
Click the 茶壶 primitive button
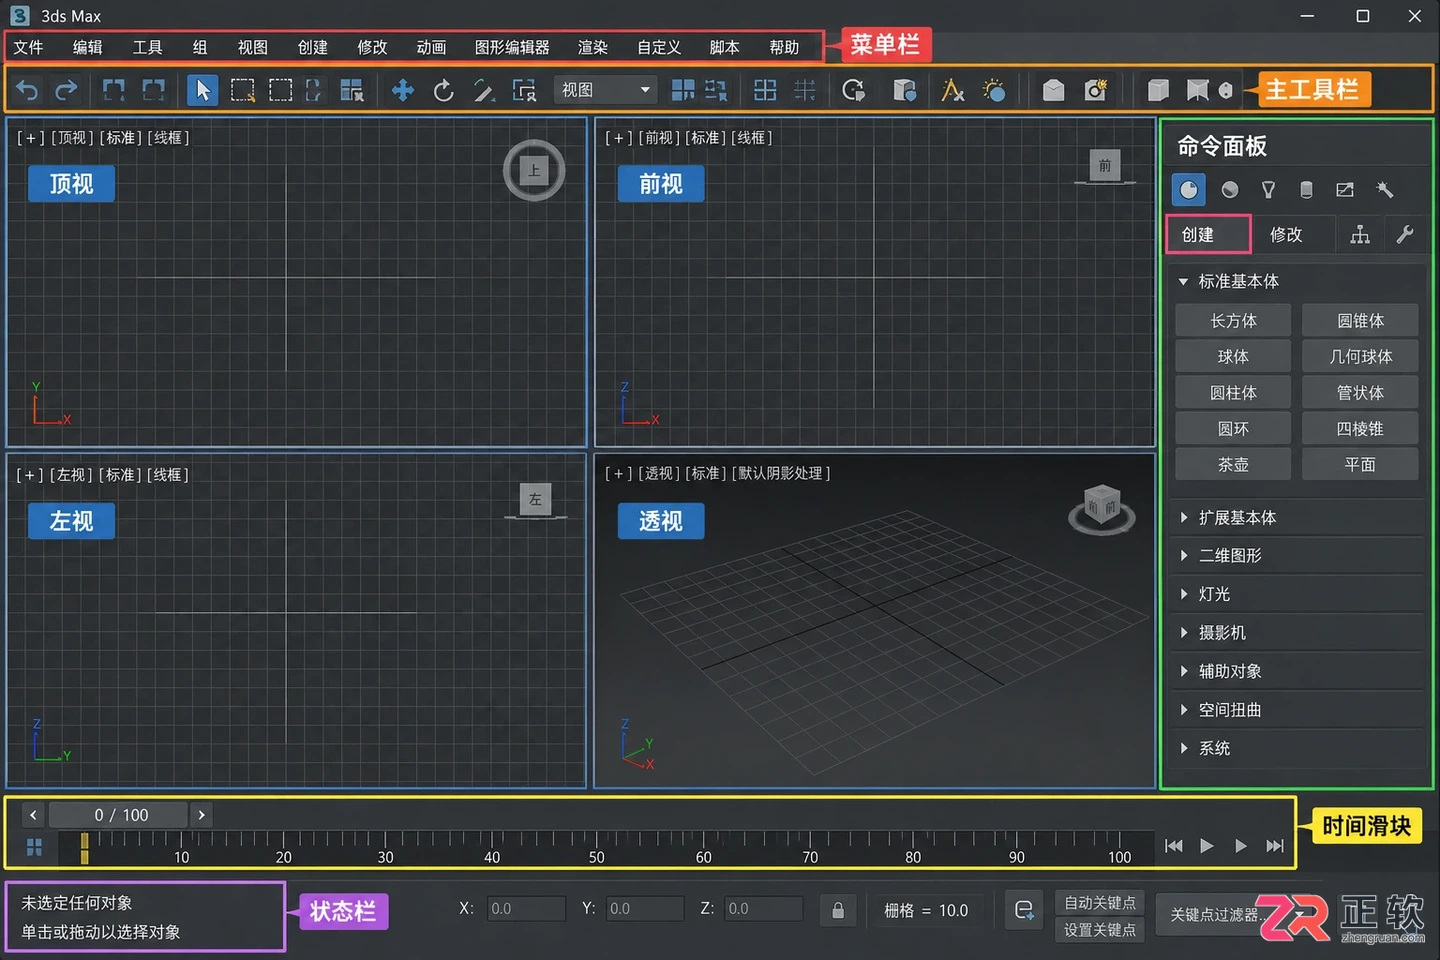click(1233, 465)
